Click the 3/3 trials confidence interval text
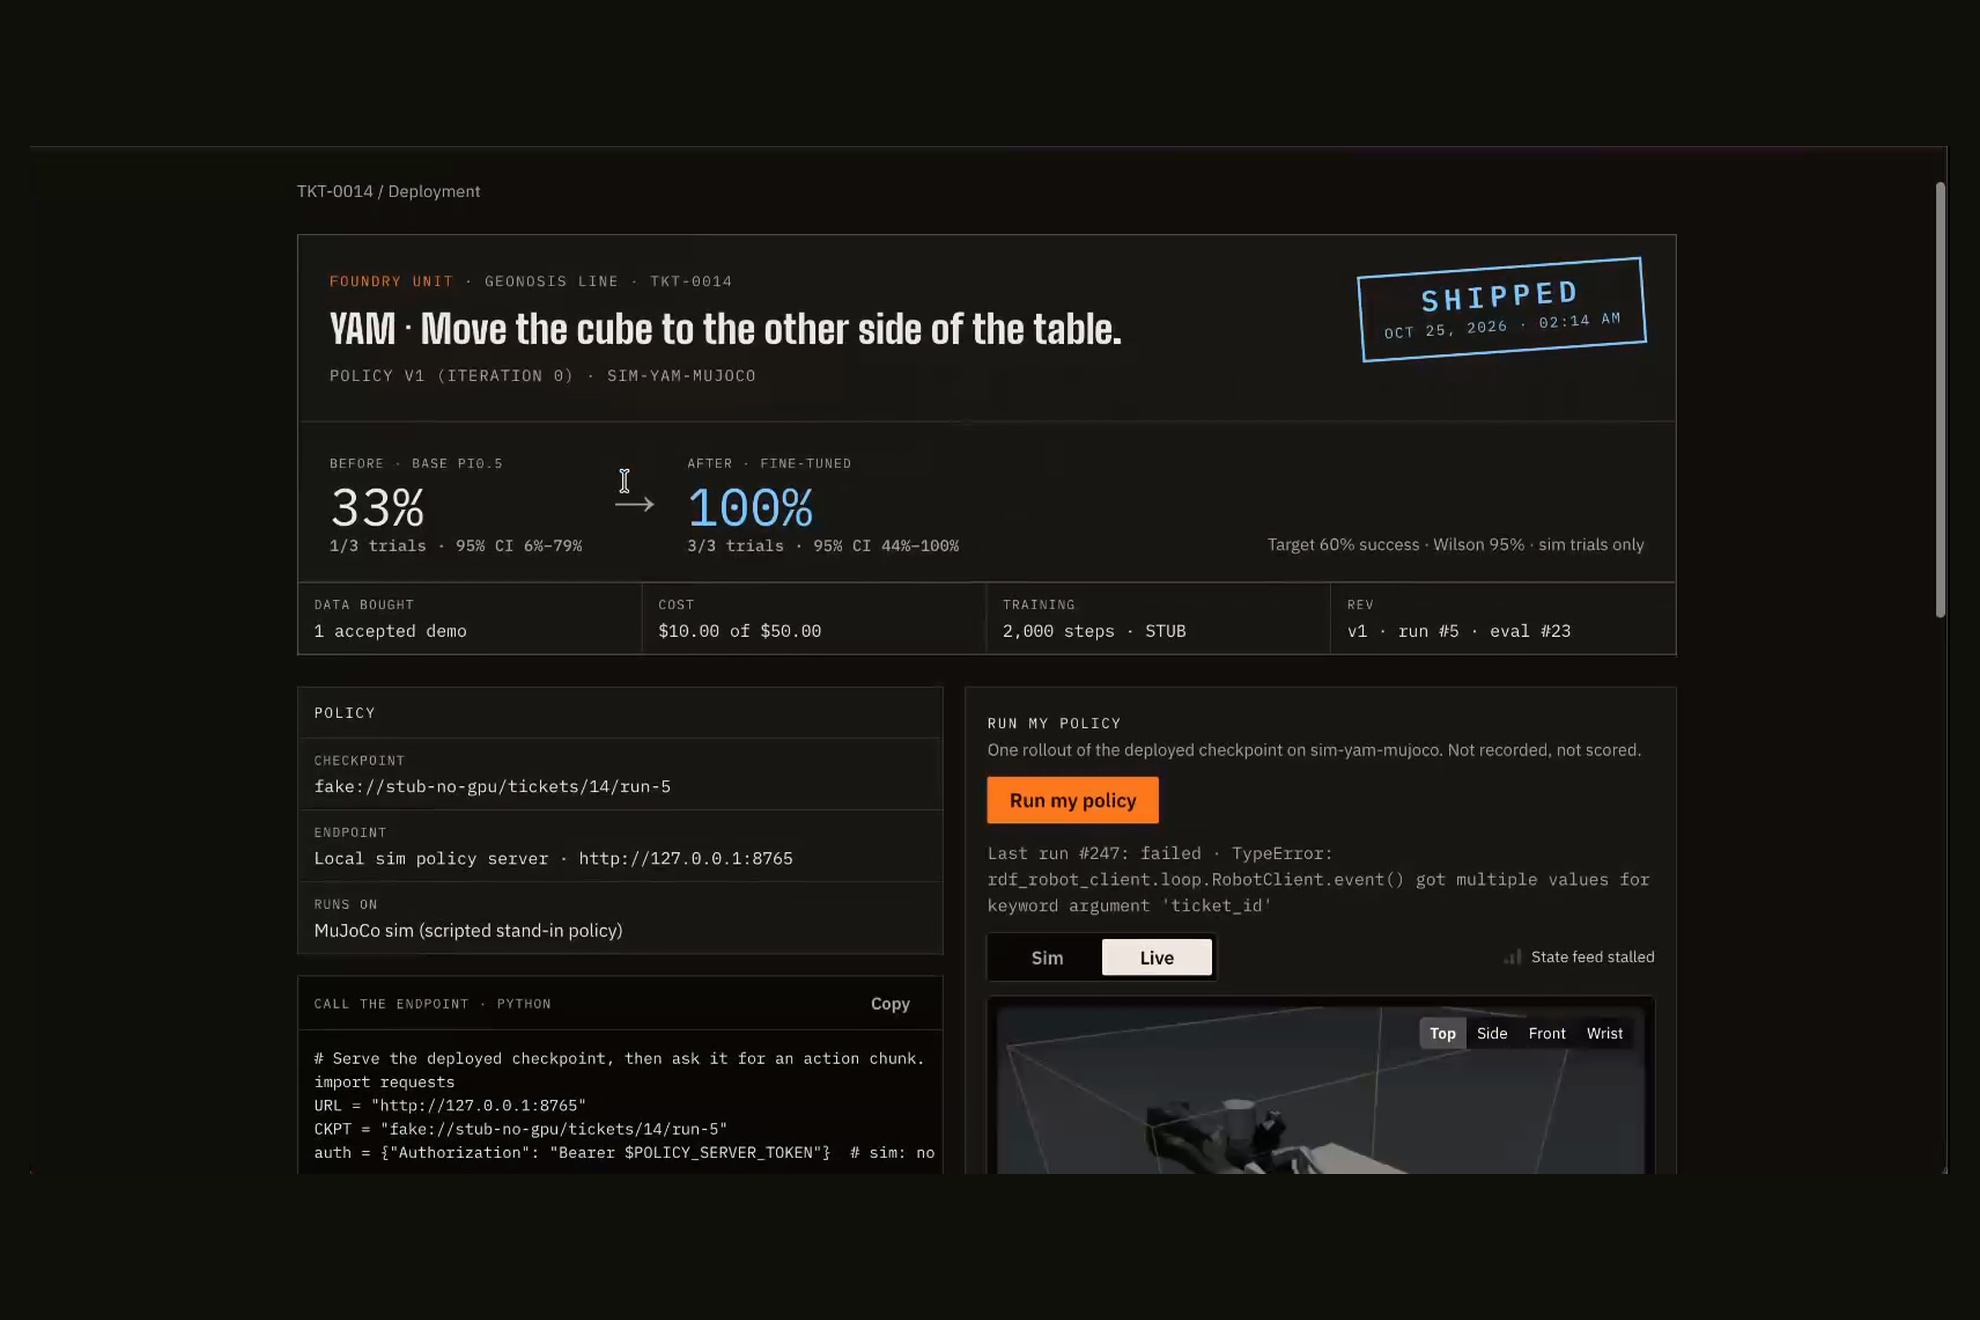Viewport: 1980px width, 1320px height. tap(822, 546)
